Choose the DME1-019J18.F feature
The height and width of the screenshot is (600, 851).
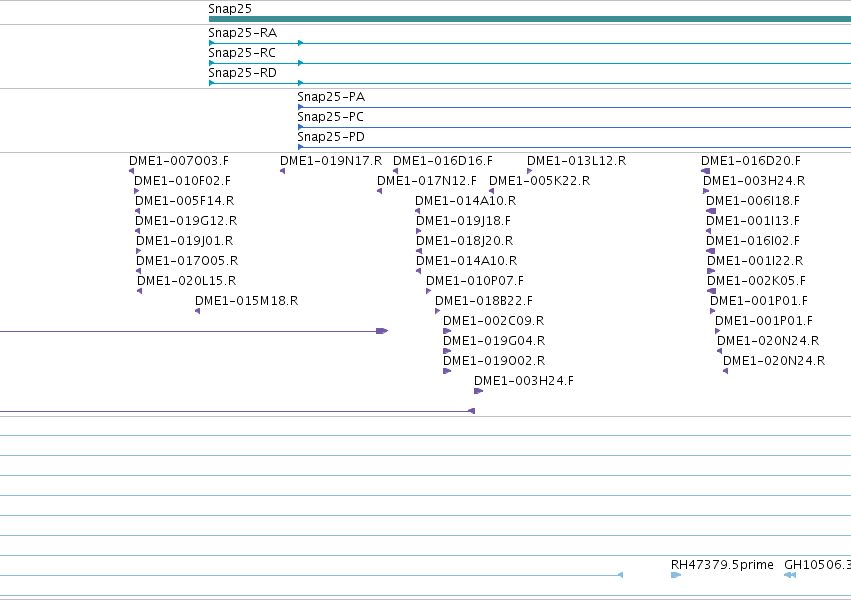tap(463, 221)
